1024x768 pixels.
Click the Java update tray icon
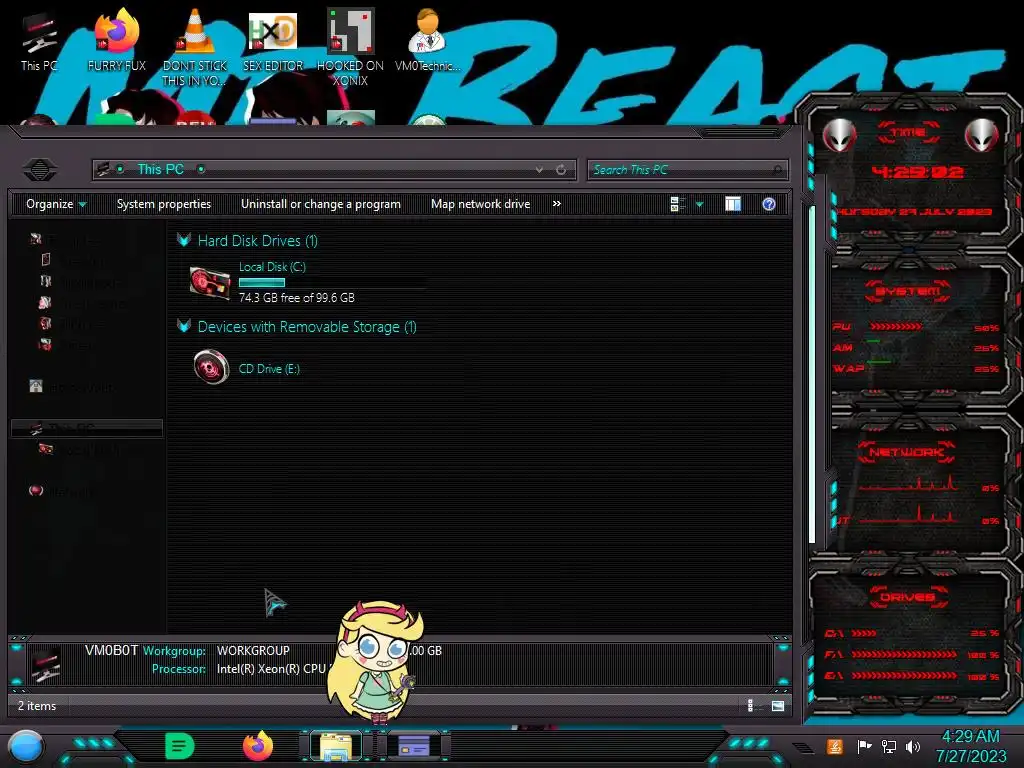(x=834, y=746)
